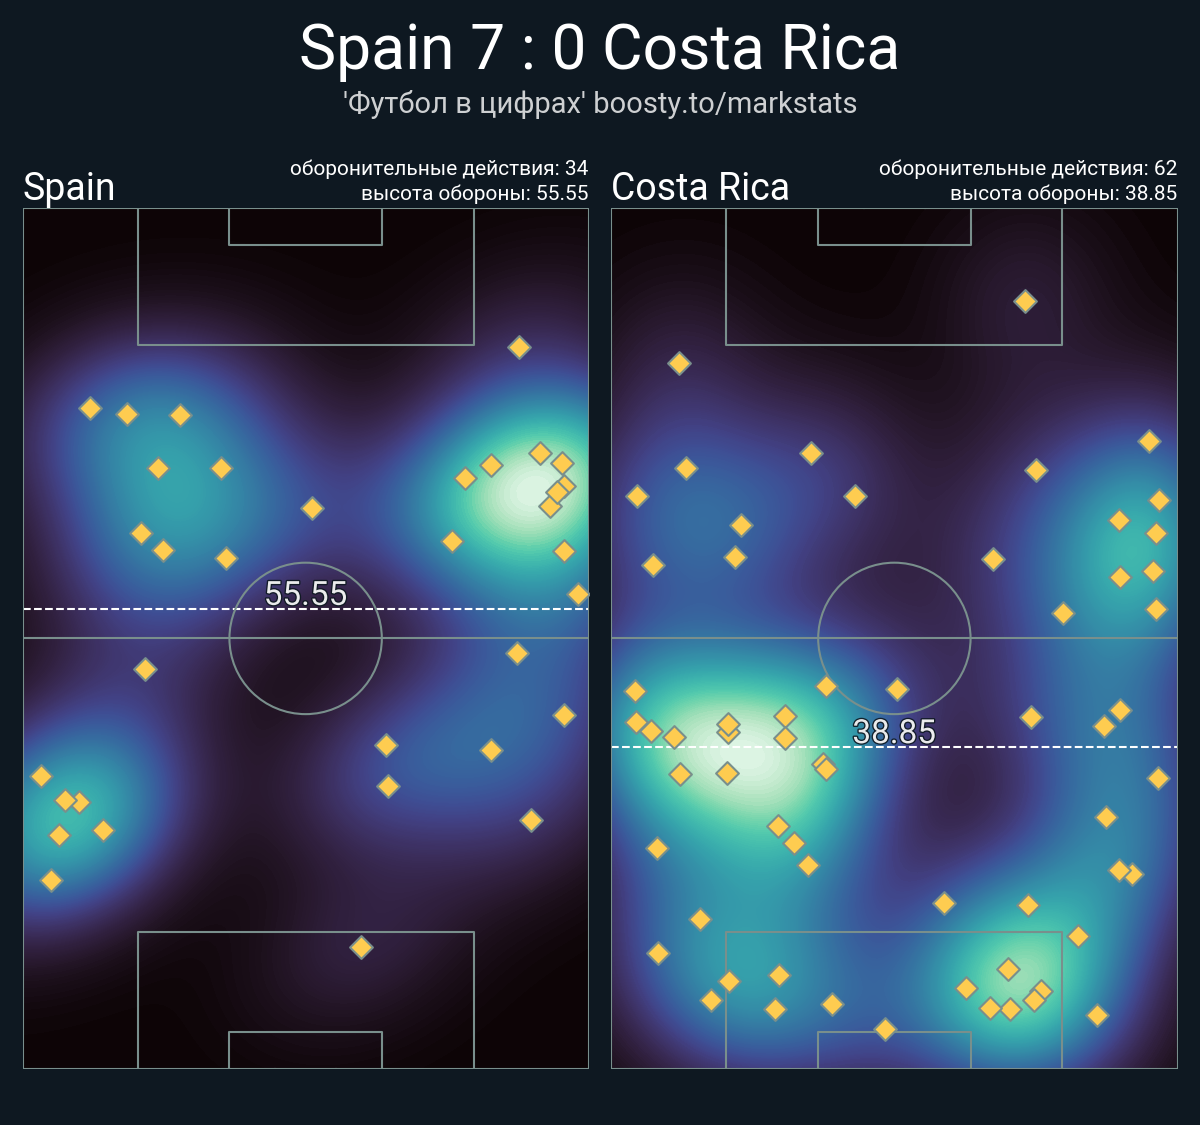Click the Spain 7 : 0 Costa Rica title

click(599, 47)
